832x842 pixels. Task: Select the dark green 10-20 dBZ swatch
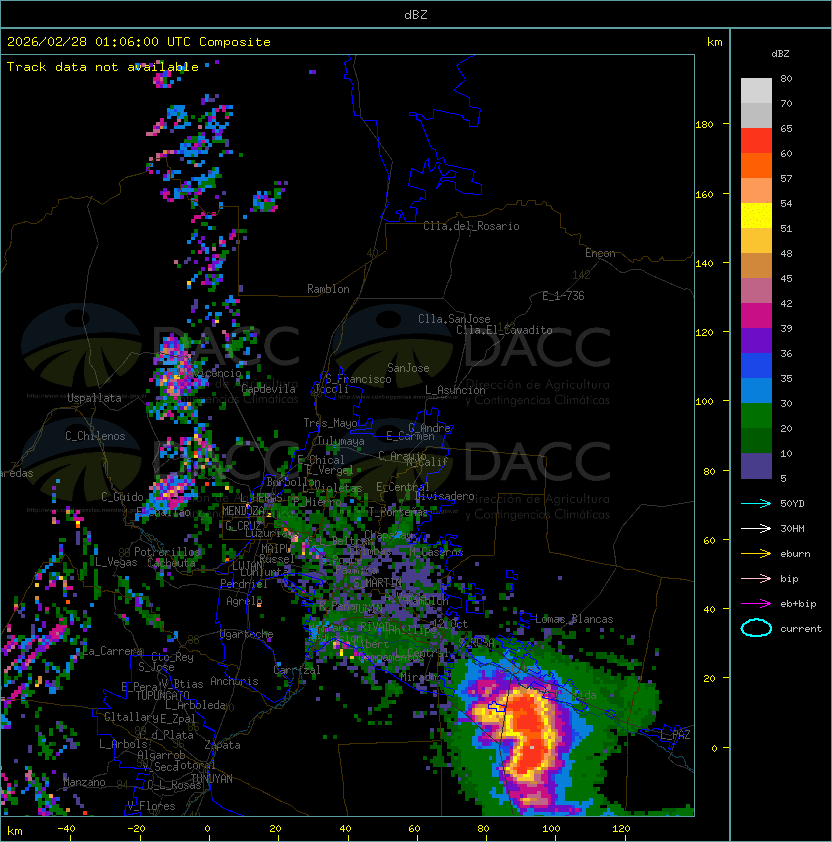[756, 440]
